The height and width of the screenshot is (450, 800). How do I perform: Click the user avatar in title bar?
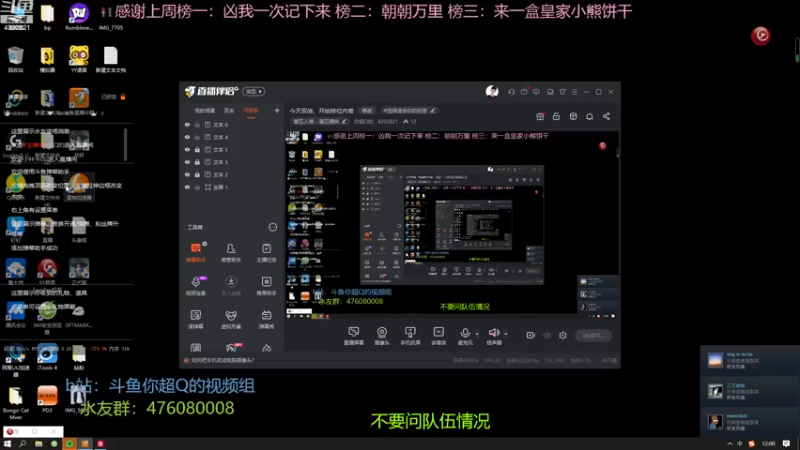(x=492, y=91)
